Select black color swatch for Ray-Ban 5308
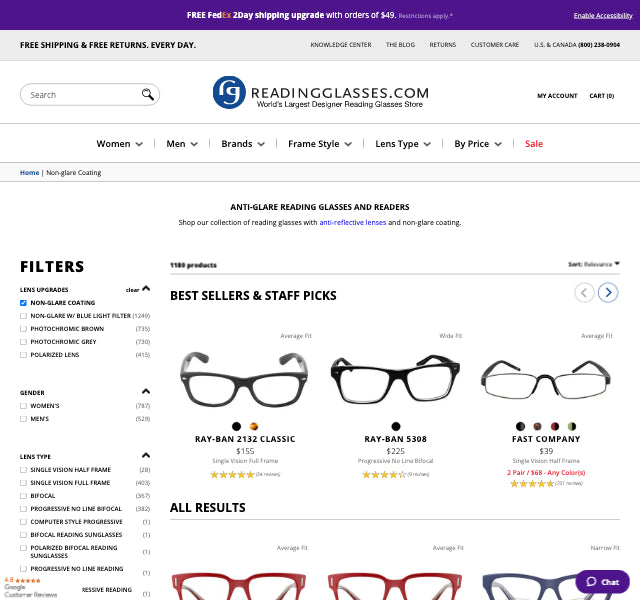 [x=396, y=426]
